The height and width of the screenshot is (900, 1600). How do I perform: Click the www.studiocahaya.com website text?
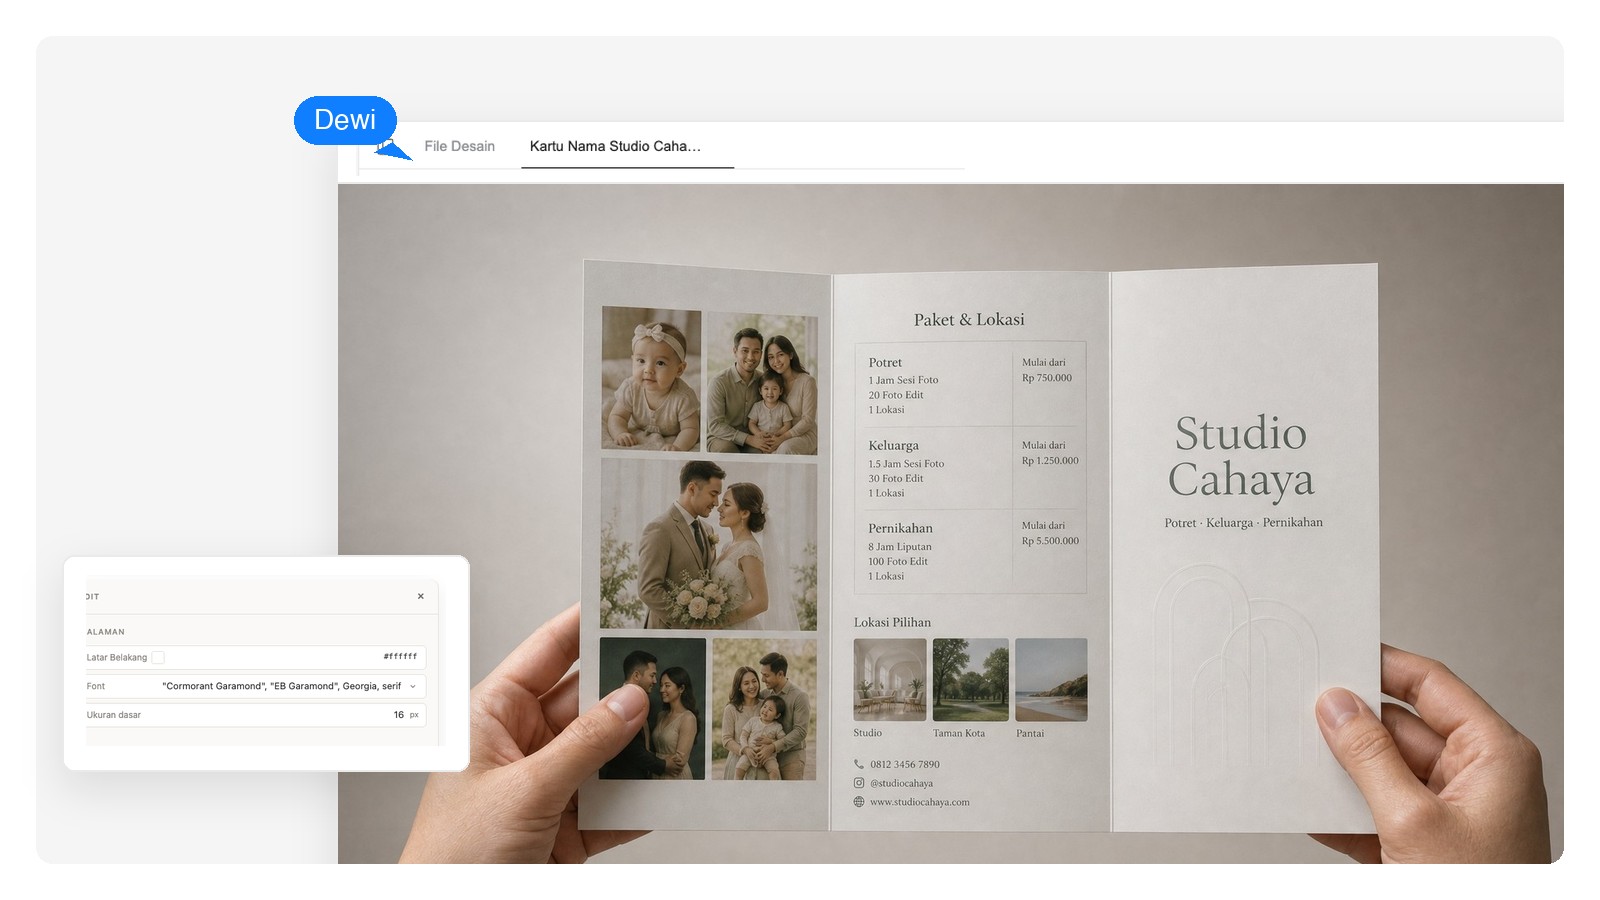tap(920, 802)
